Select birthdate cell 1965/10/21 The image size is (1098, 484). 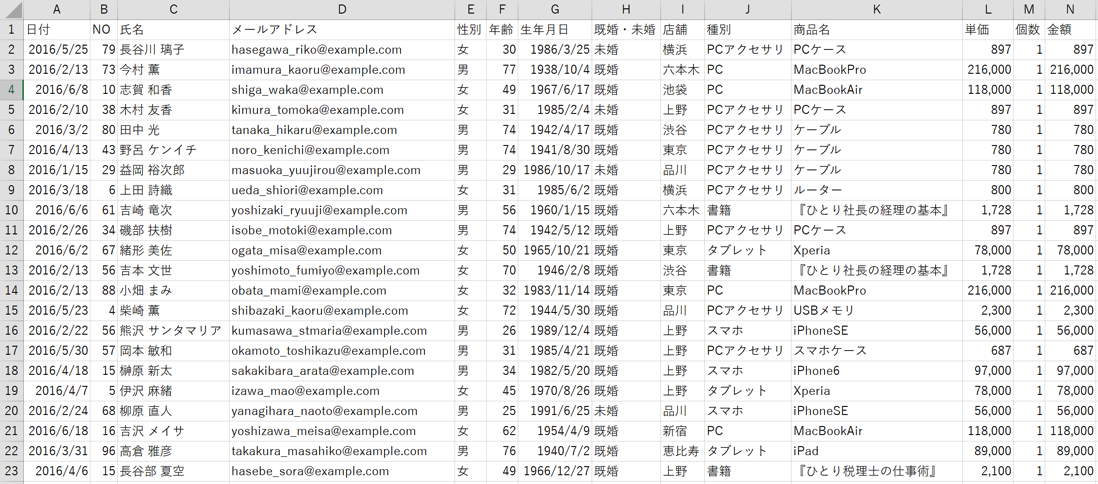555,250
